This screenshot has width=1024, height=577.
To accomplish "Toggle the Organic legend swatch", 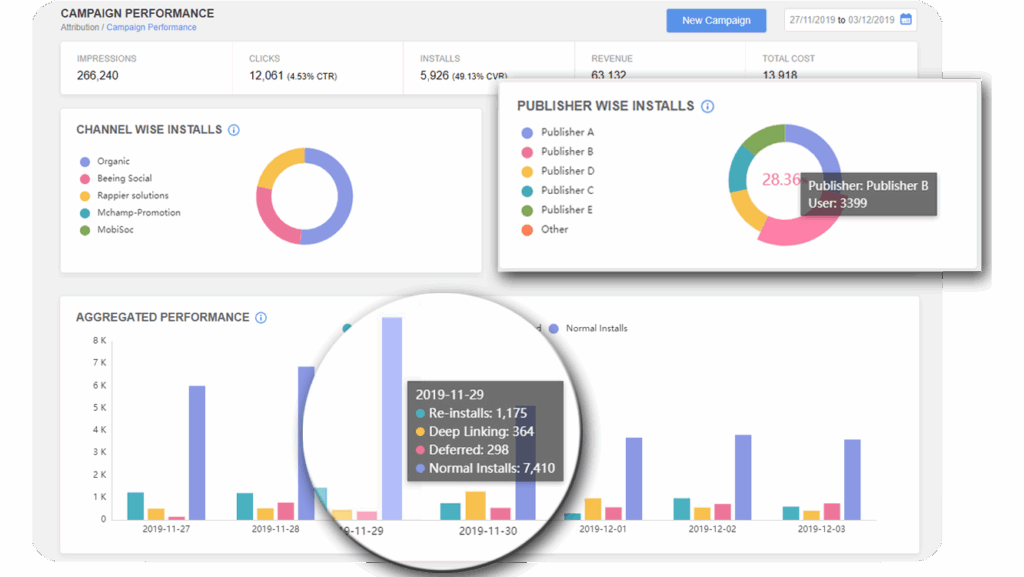I will [85, 162].
